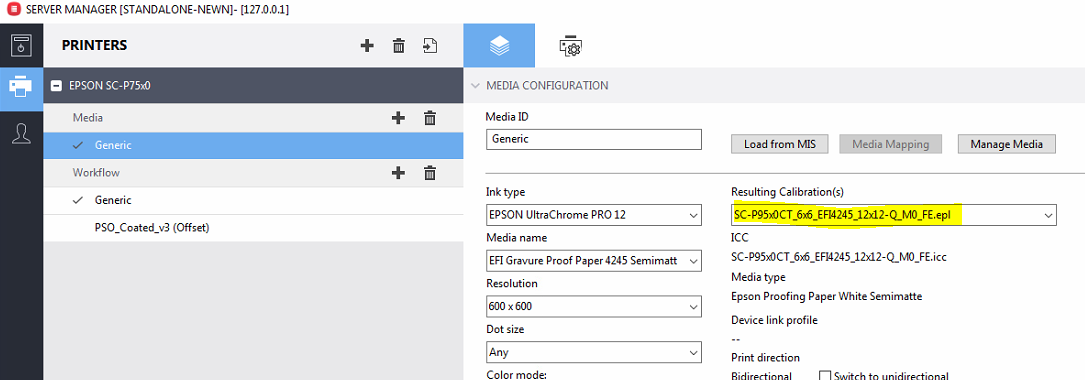Open Ink type dropdown

click(x=594, y=215)
